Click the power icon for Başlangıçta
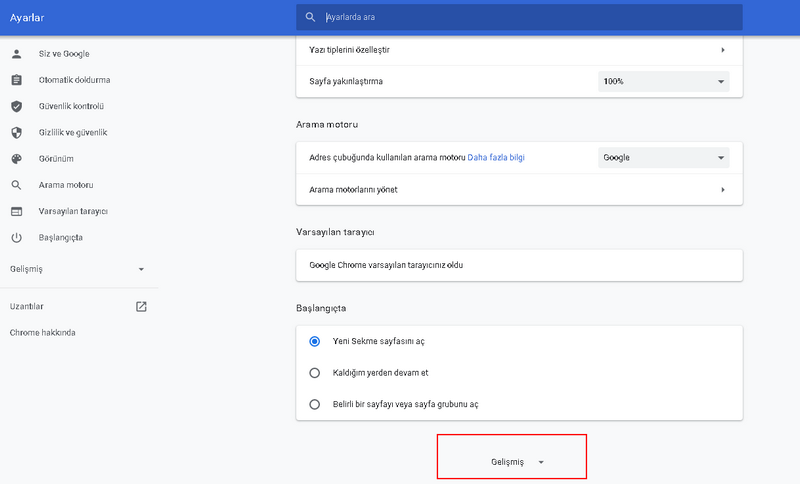 16,238
